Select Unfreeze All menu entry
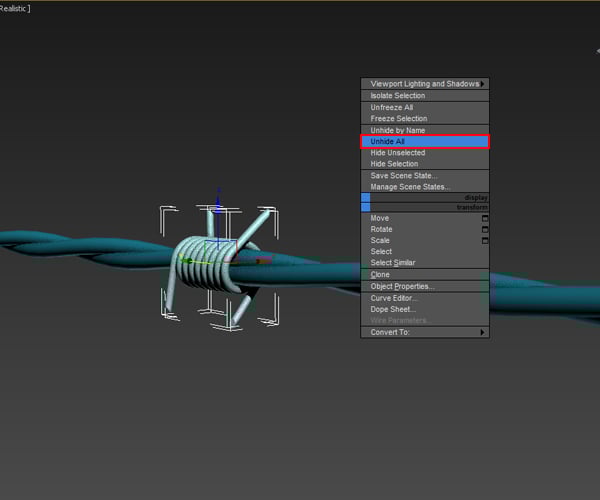Screen dimensions: 600x500 coord(425,107)
